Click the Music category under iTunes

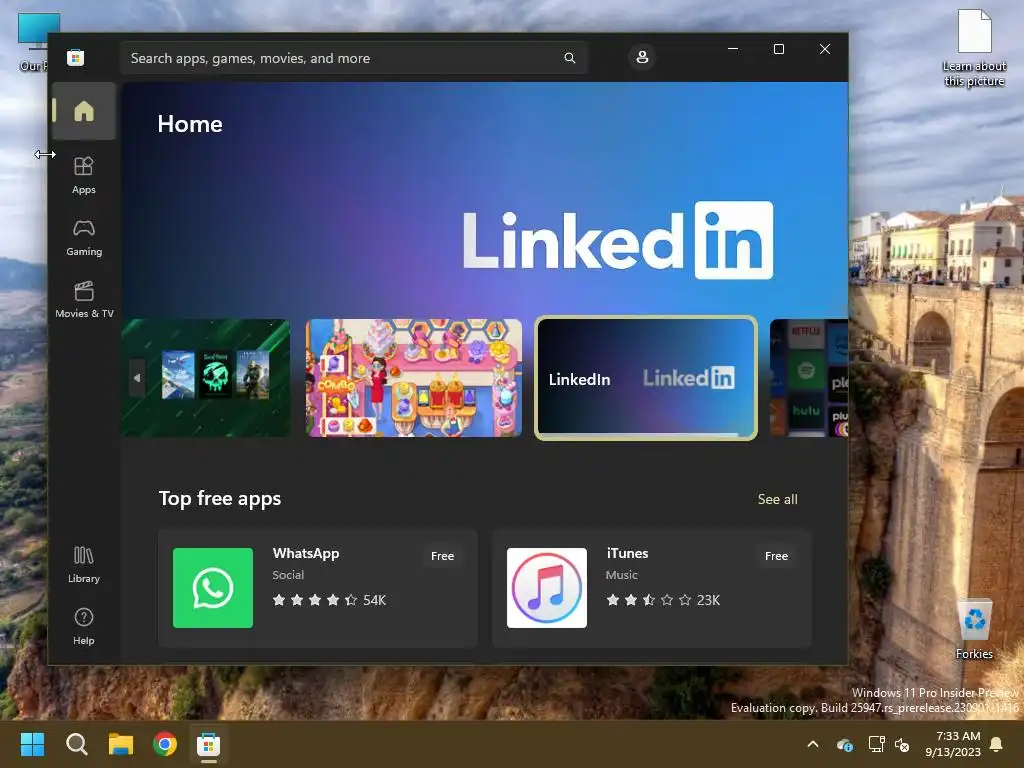point(621,575)
